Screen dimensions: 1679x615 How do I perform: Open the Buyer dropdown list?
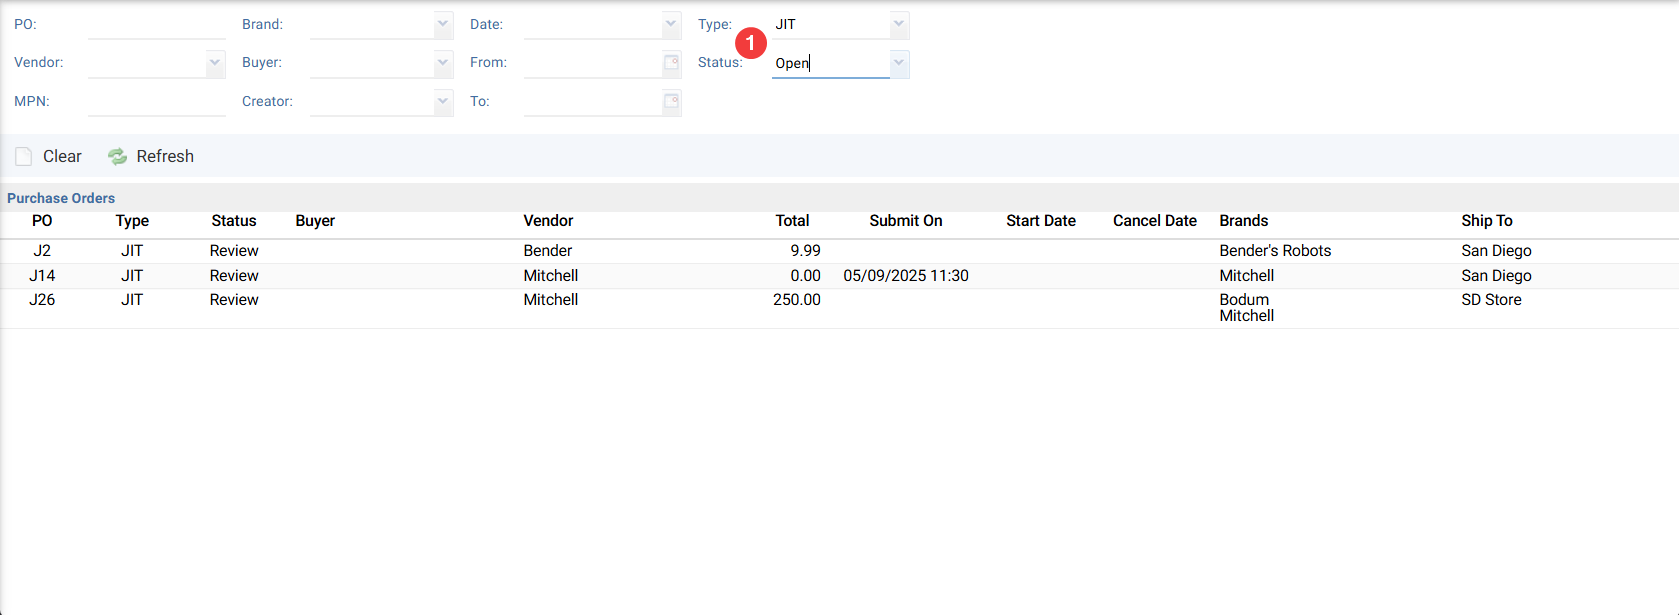443,63
